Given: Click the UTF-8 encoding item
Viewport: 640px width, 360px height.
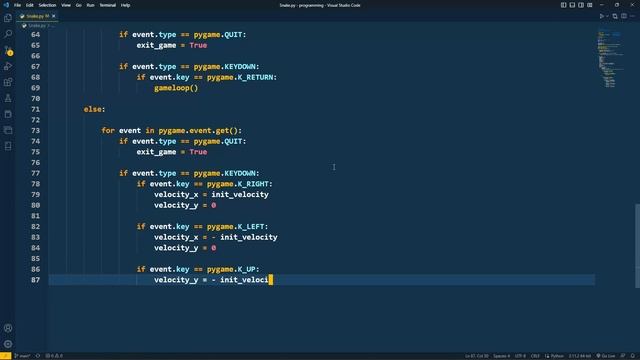Looking at the screenshot, I should [520, 356].
